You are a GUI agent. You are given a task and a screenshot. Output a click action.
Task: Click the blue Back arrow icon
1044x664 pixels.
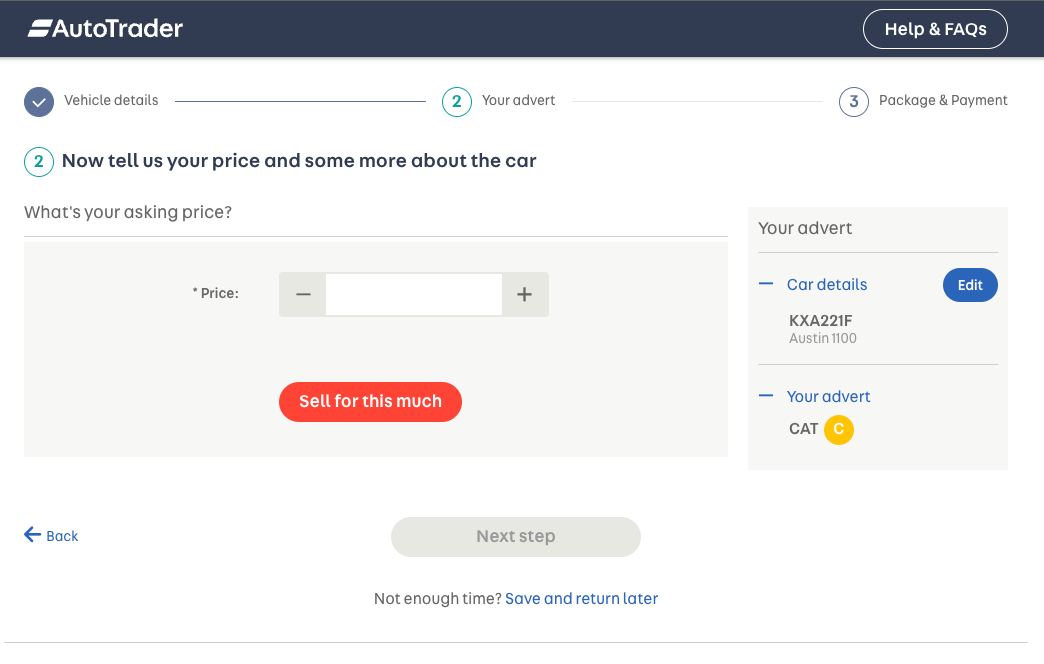33,535
